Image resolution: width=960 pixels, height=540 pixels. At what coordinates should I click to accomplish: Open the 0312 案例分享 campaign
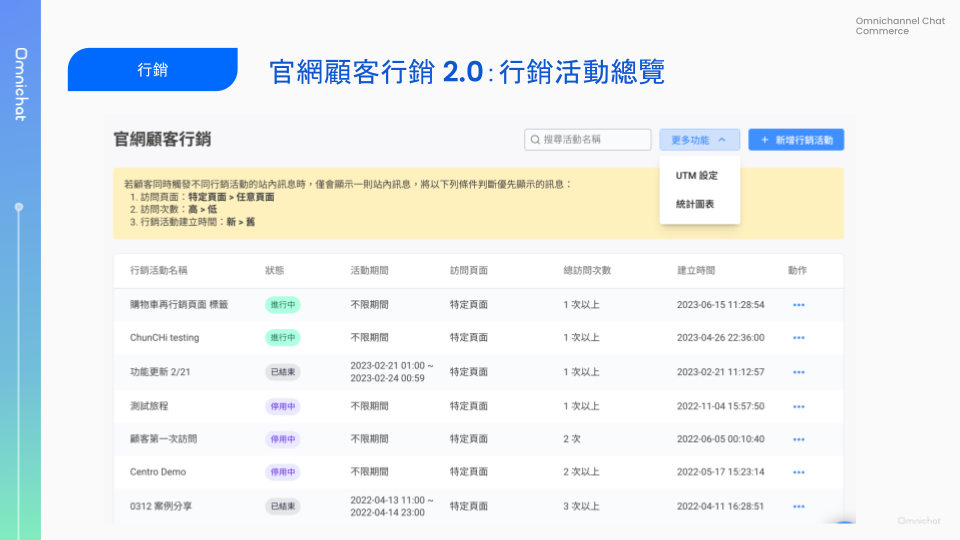pos(161,507)
